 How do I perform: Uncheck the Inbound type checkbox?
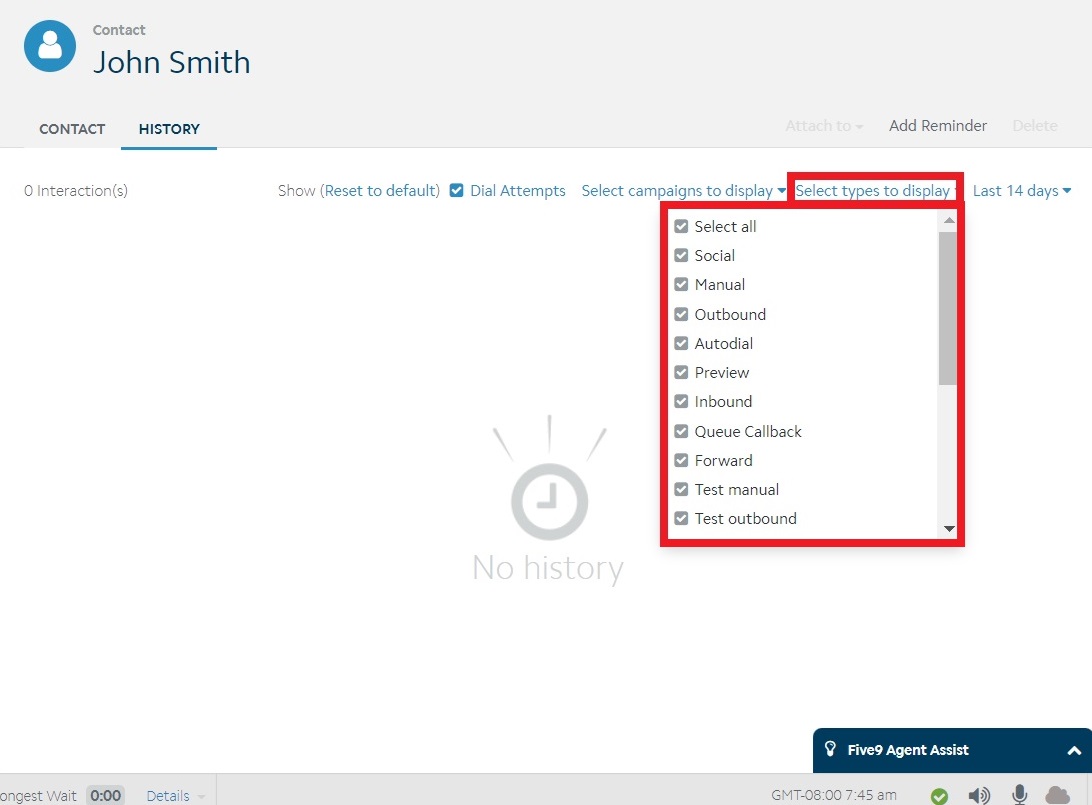pos(681,402)
